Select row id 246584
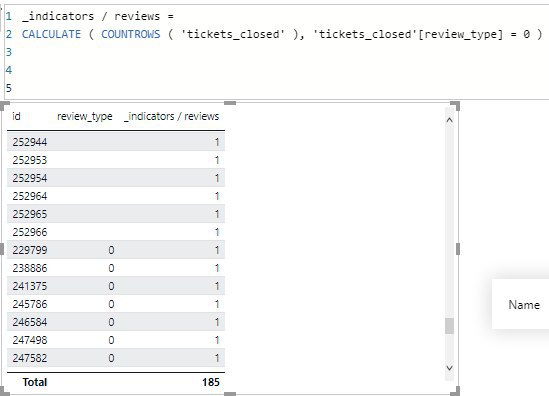 pyautogui.click(x=116, y=322)
